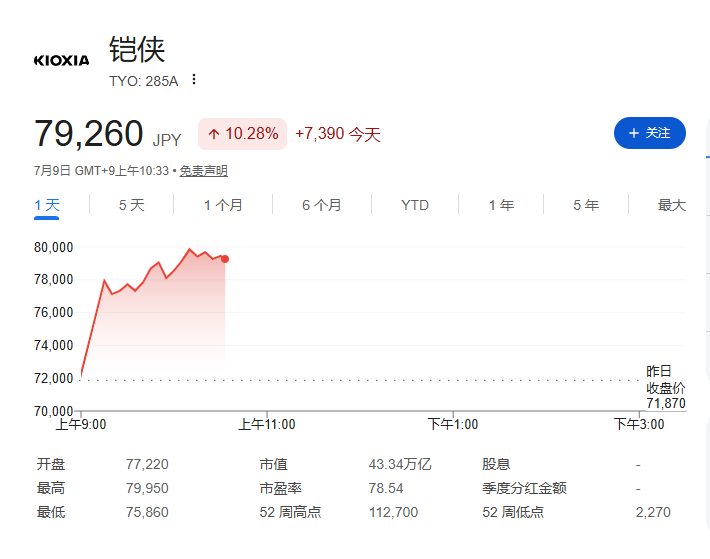Click the red current price dot on chart
This screenshot has width=710, height=559.
pyautogui.click(x=225, y=259)
